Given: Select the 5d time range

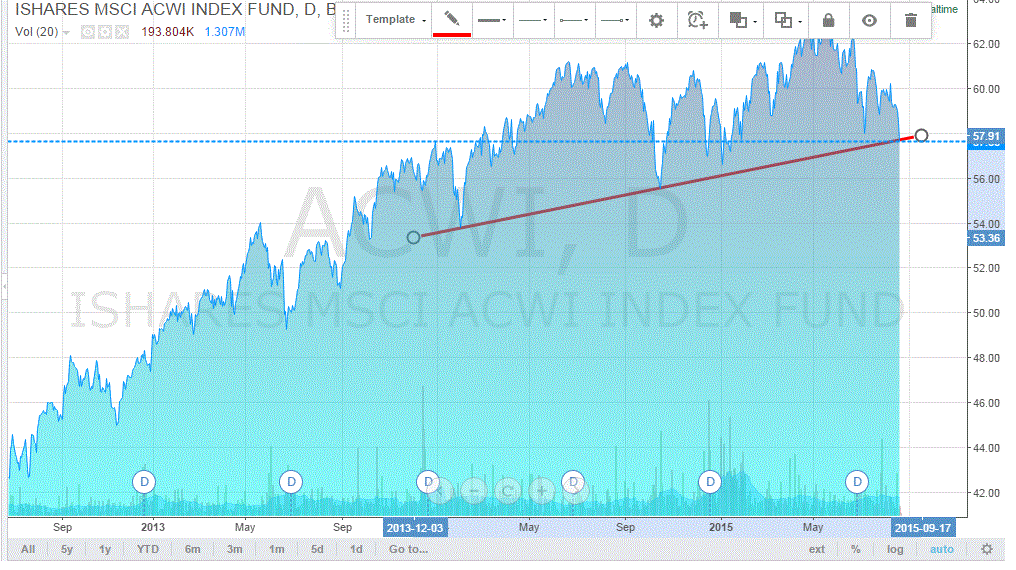Looking at the screenshot, I should (x=317, y=549).
